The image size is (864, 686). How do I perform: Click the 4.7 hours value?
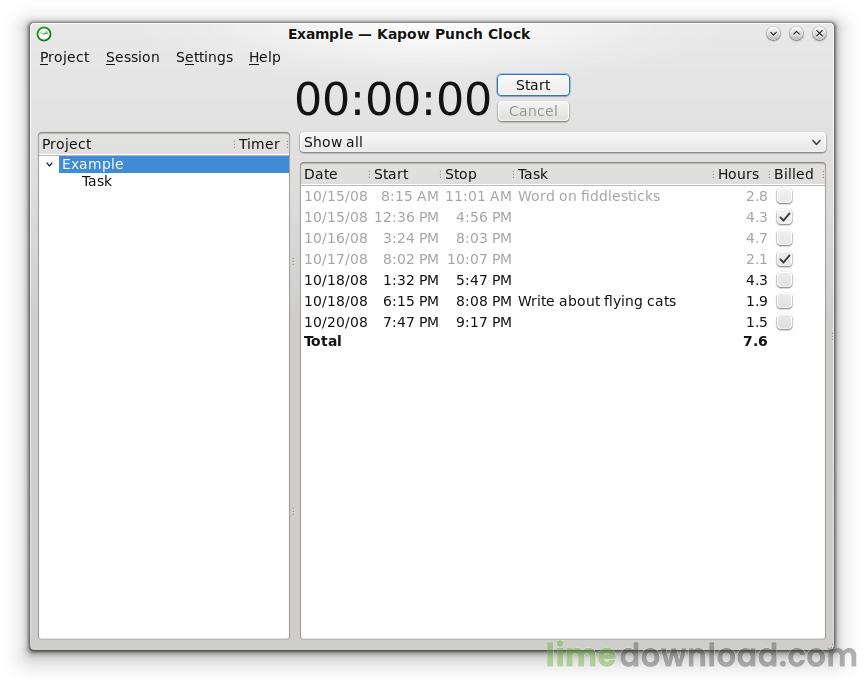pyautogui.click(x=757, y=239)
